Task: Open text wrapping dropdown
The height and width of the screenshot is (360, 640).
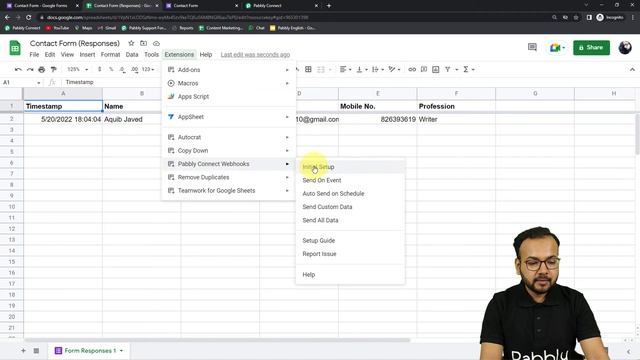Action: [x=378, y=69]
